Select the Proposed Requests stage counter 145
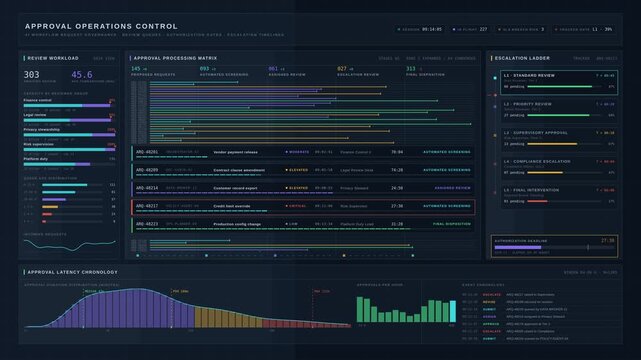641x360 pixels. coord(136,69)
